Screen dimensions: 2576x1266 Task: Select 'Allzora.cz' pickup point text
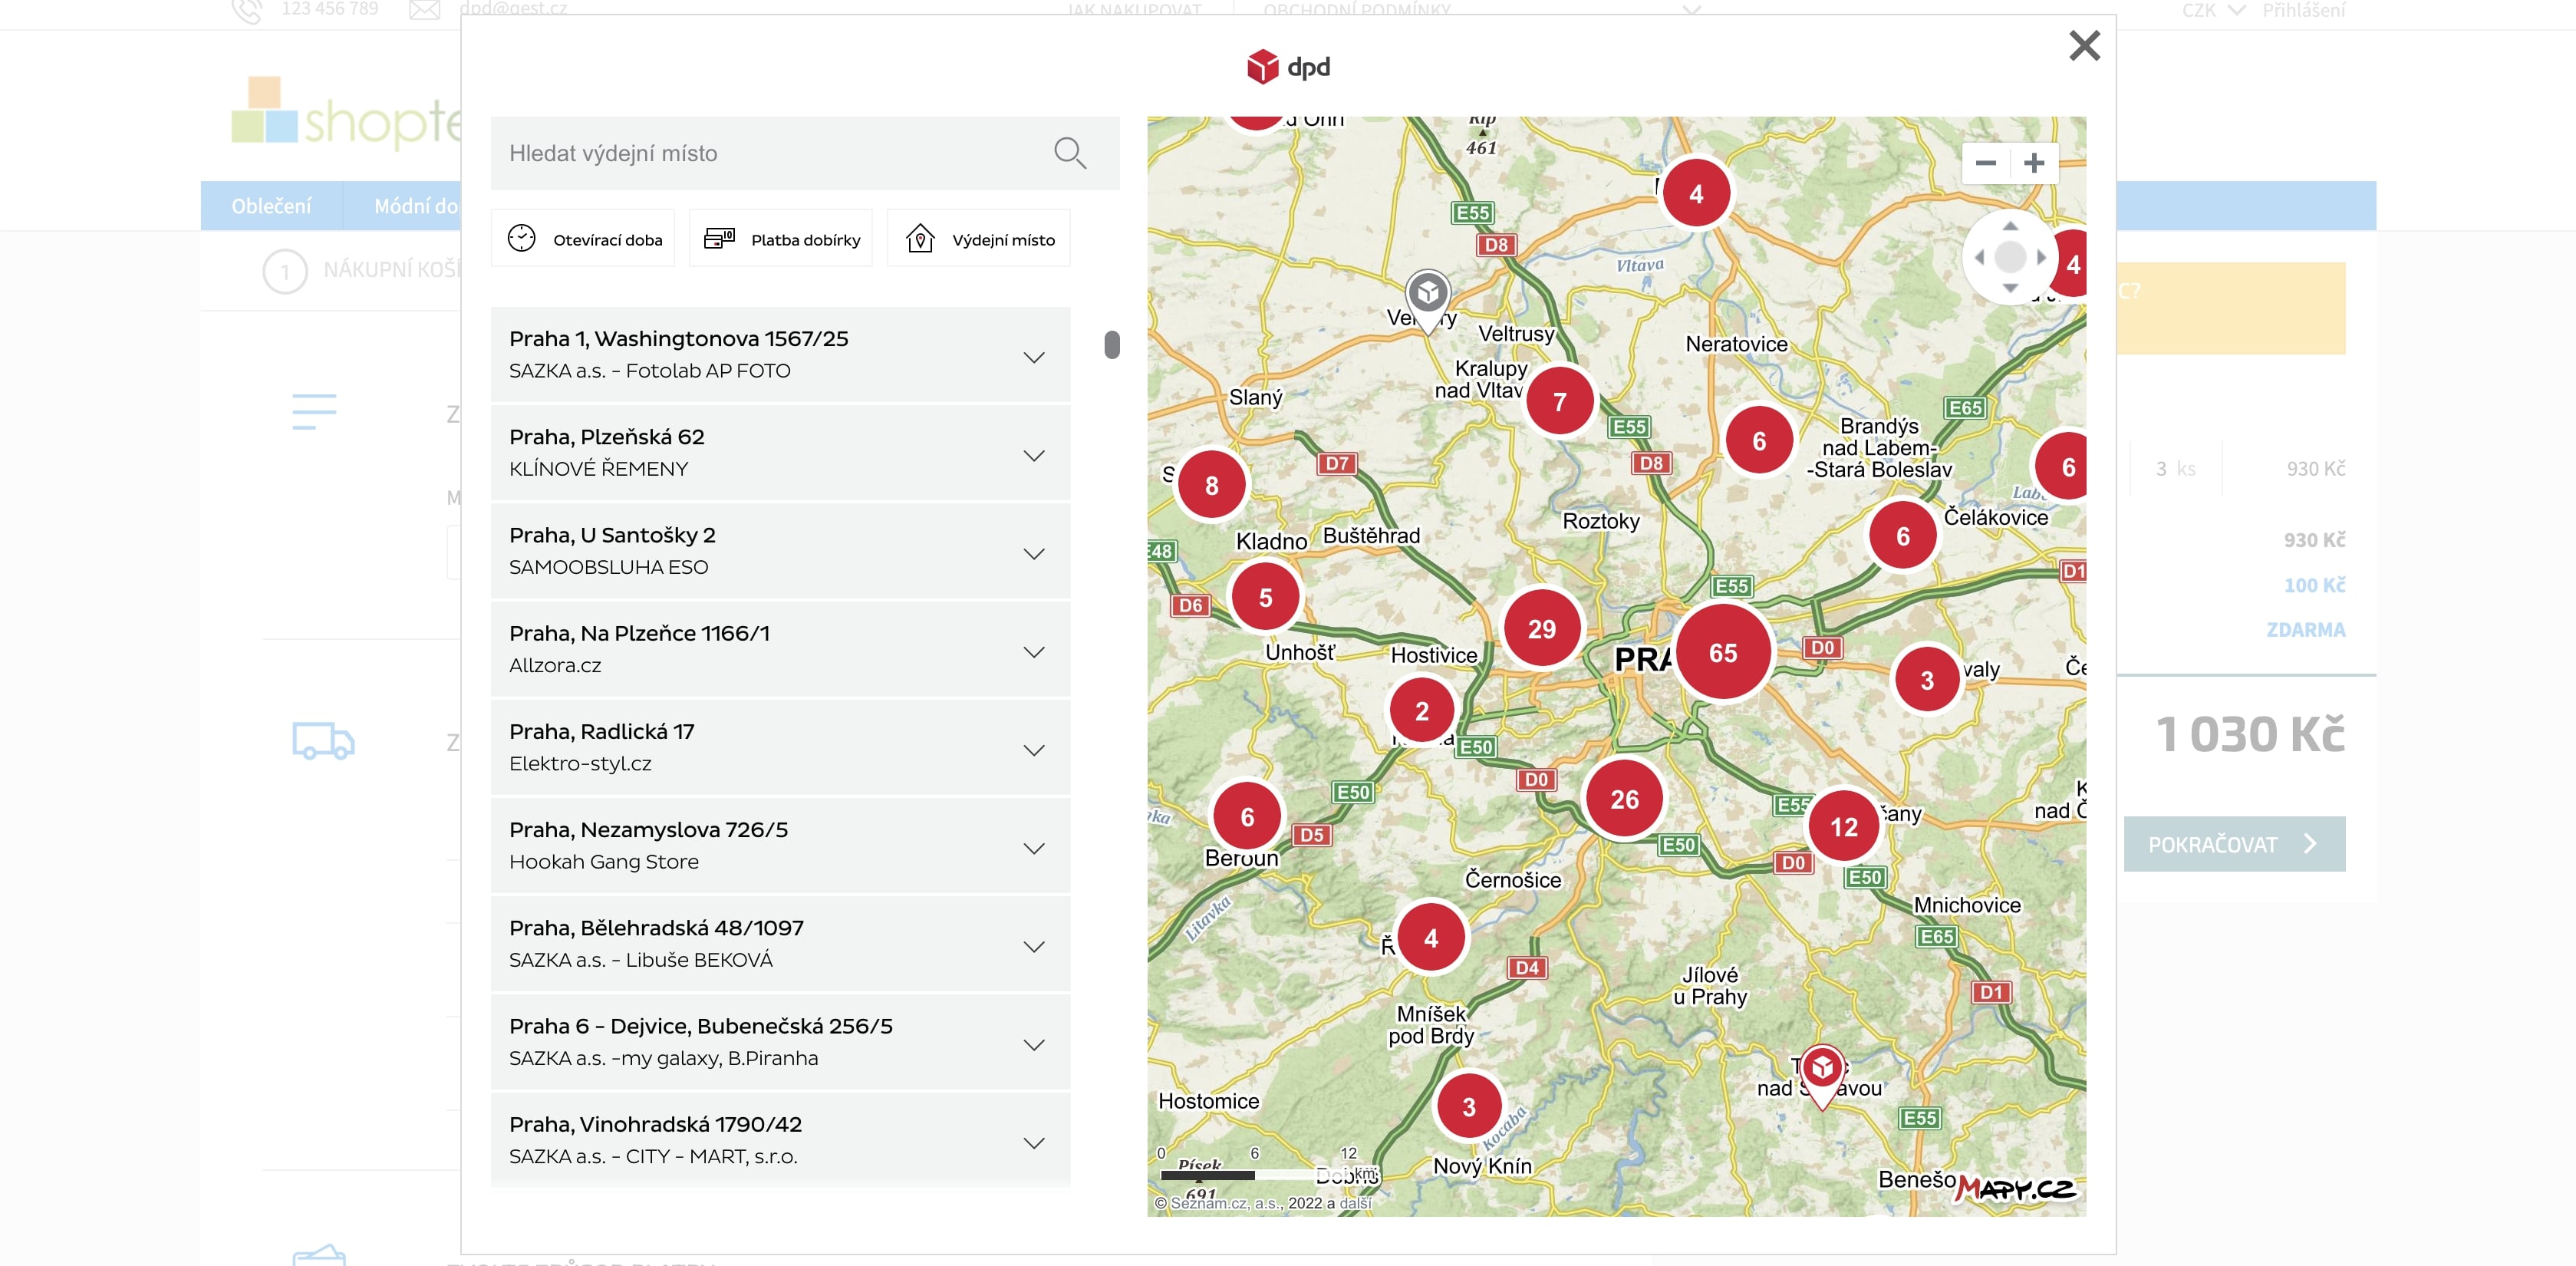tap(555, 665)
